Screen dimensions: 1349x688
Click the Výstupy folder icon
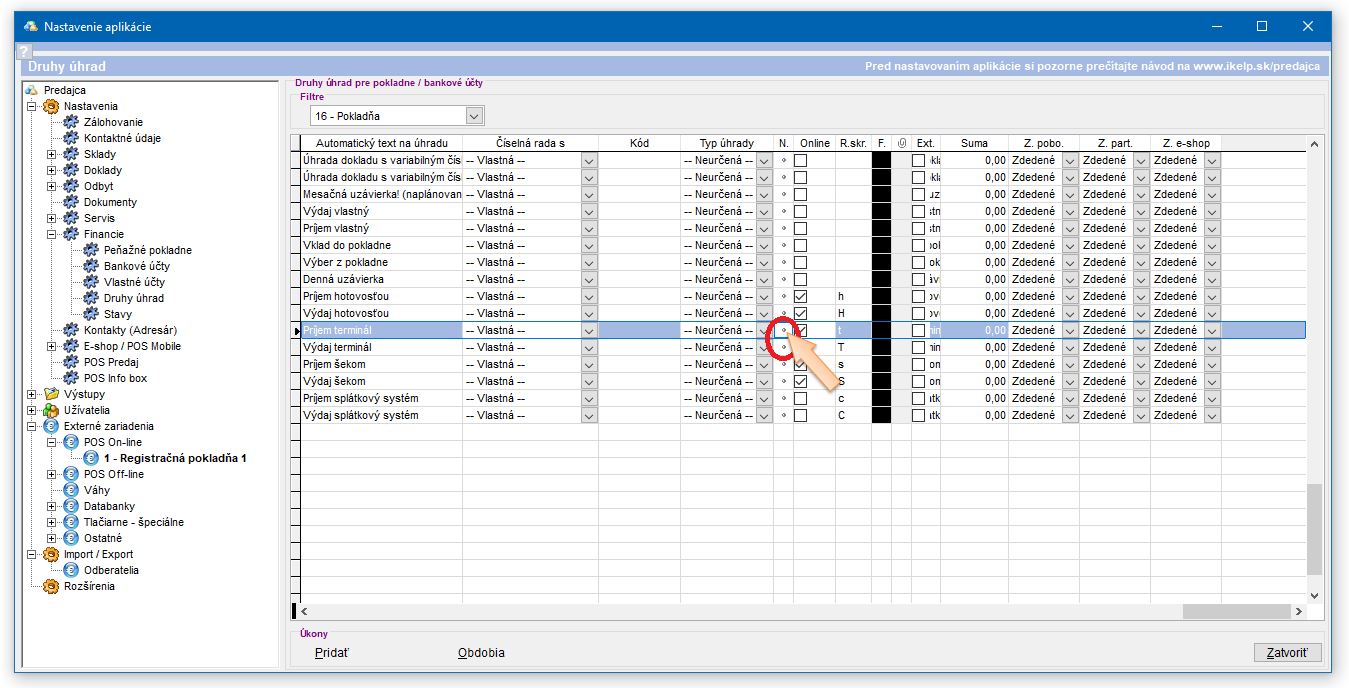tap(50, 394)
